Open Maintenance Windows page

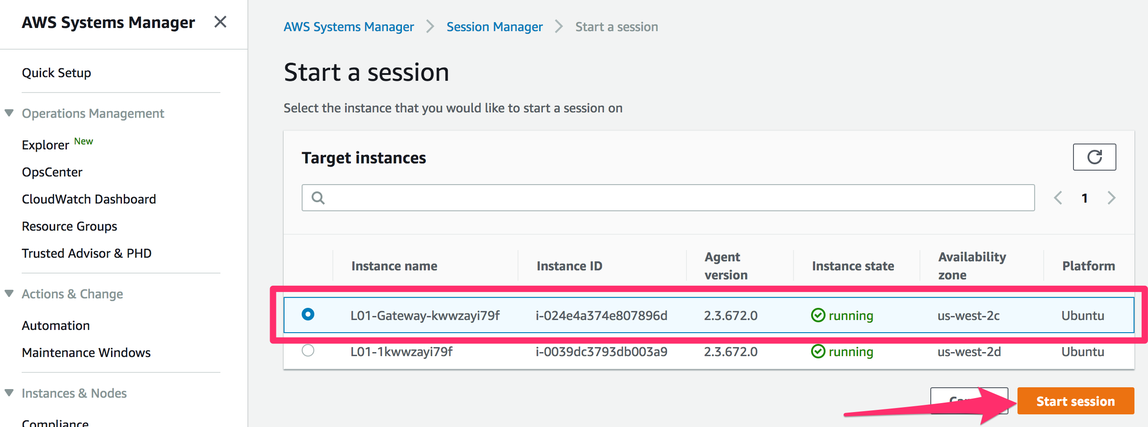click(x=86, y=353)
